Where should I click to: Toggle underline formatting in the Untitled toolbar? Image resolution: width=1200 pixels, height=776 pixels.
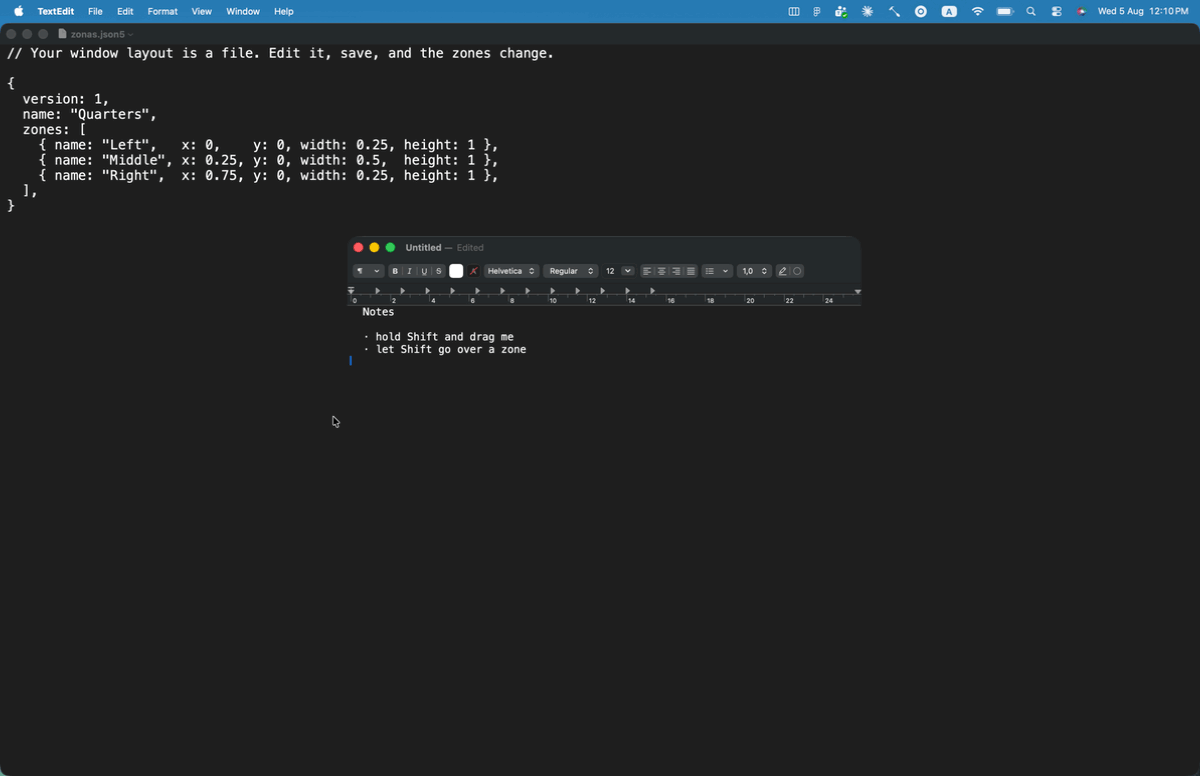point(424,271)
